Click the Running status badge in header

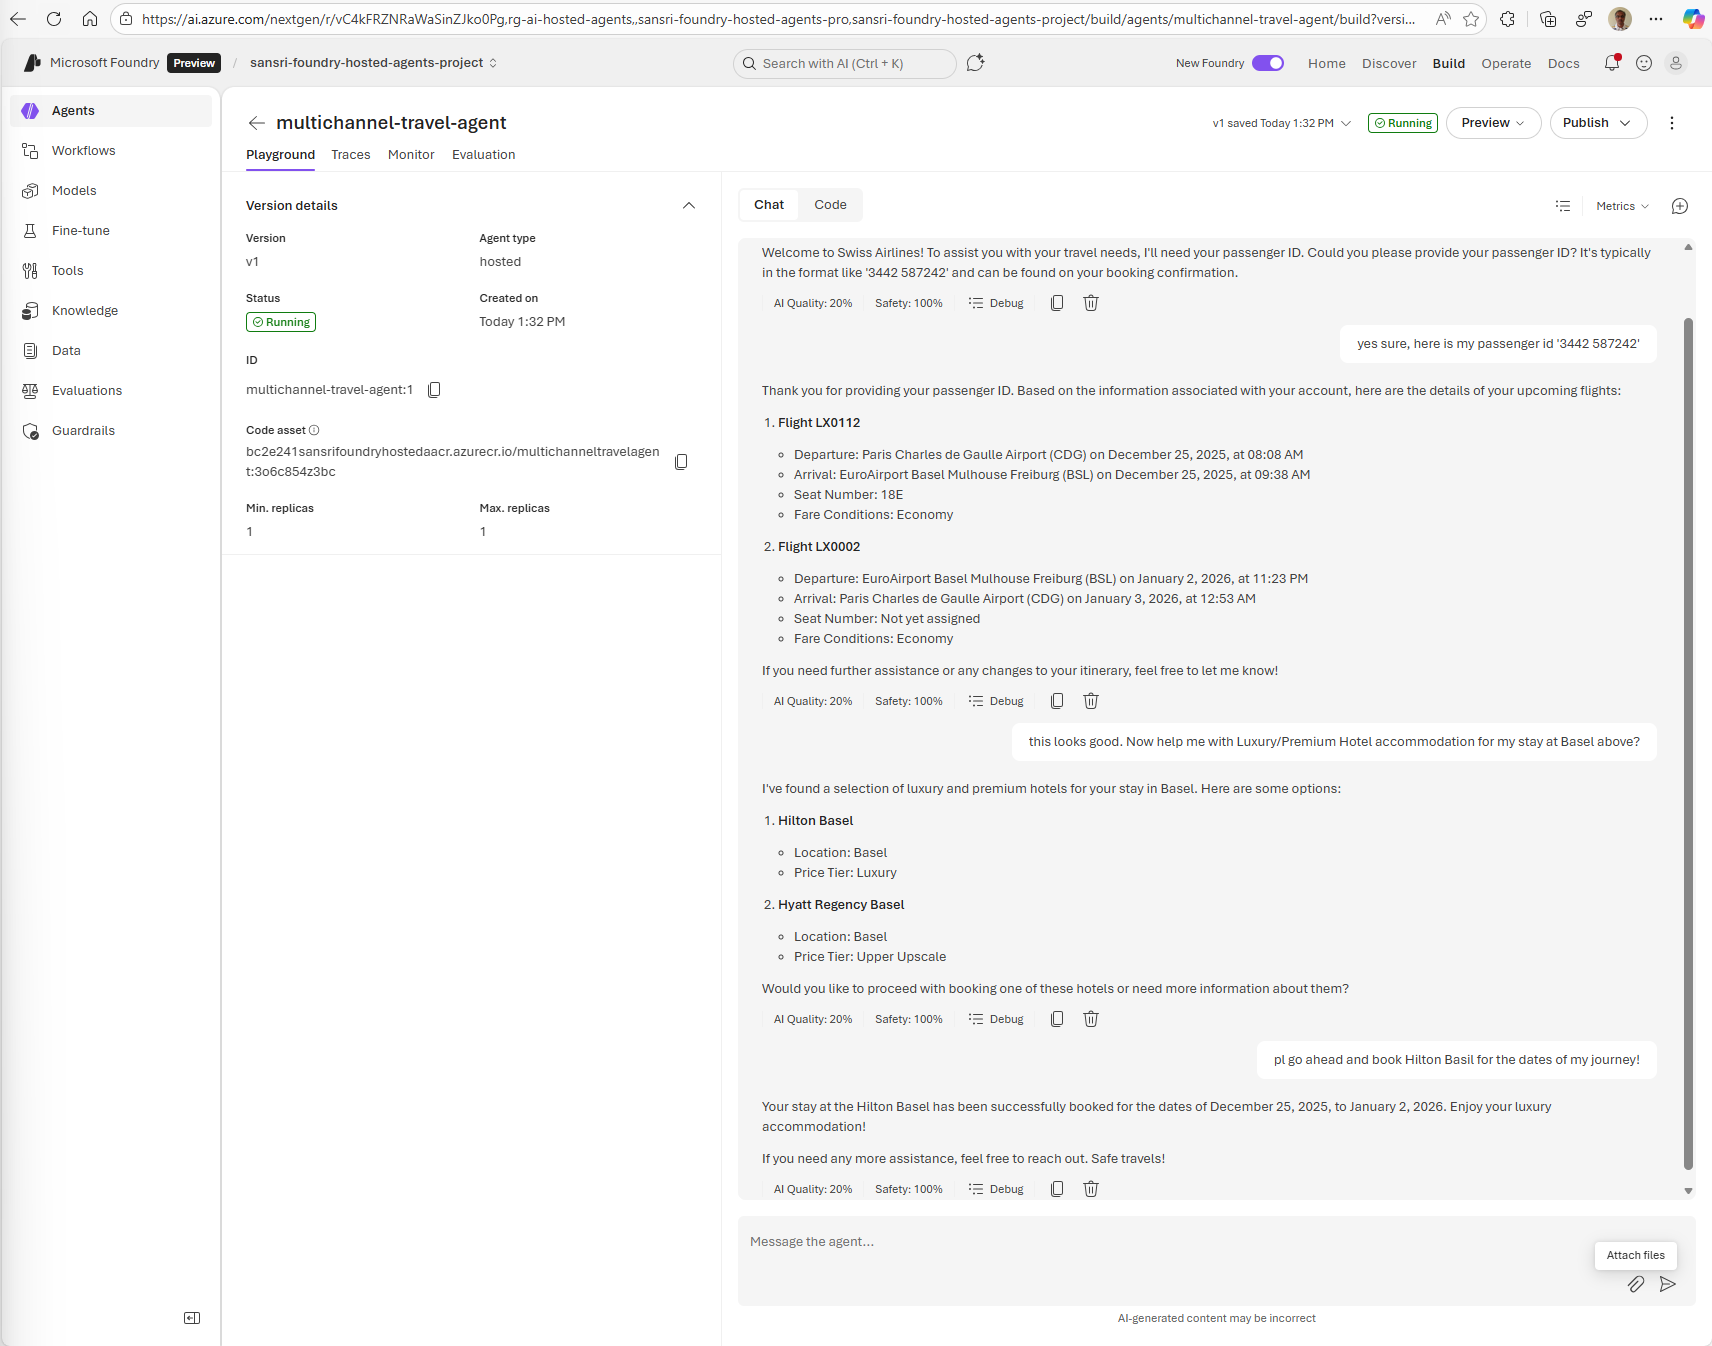(1403, 123)
